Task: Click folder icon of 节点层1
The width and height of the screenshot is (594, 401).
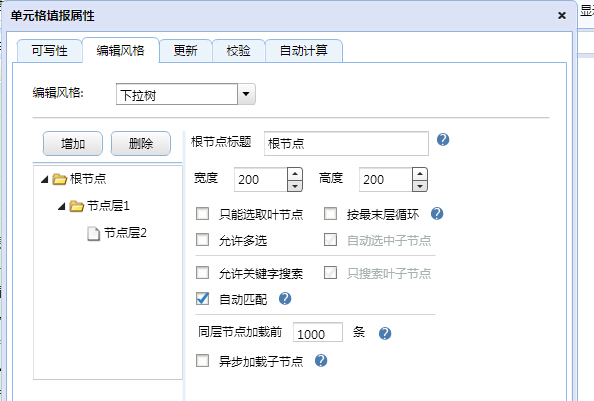Action: [x=77, y=206]
